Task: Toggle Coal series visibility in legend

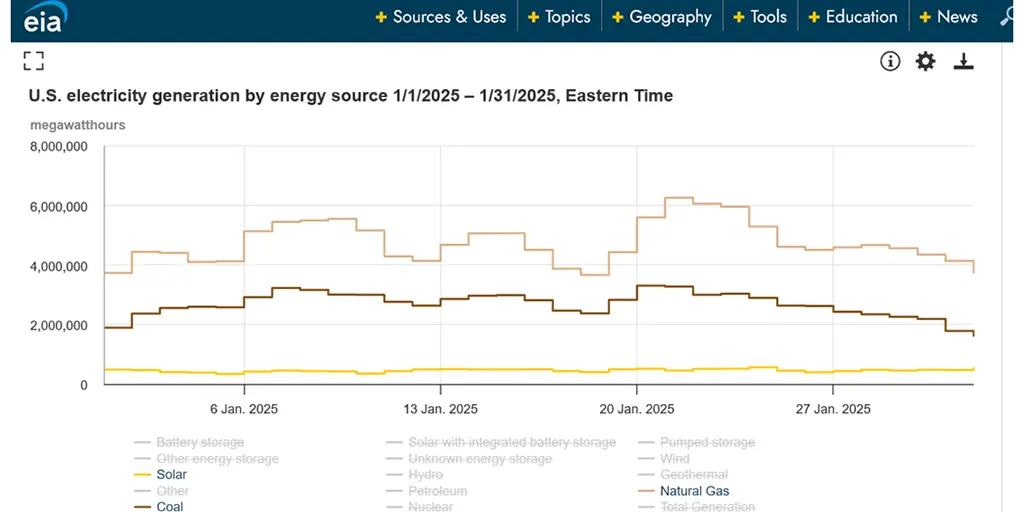Action: pos(169,507)
